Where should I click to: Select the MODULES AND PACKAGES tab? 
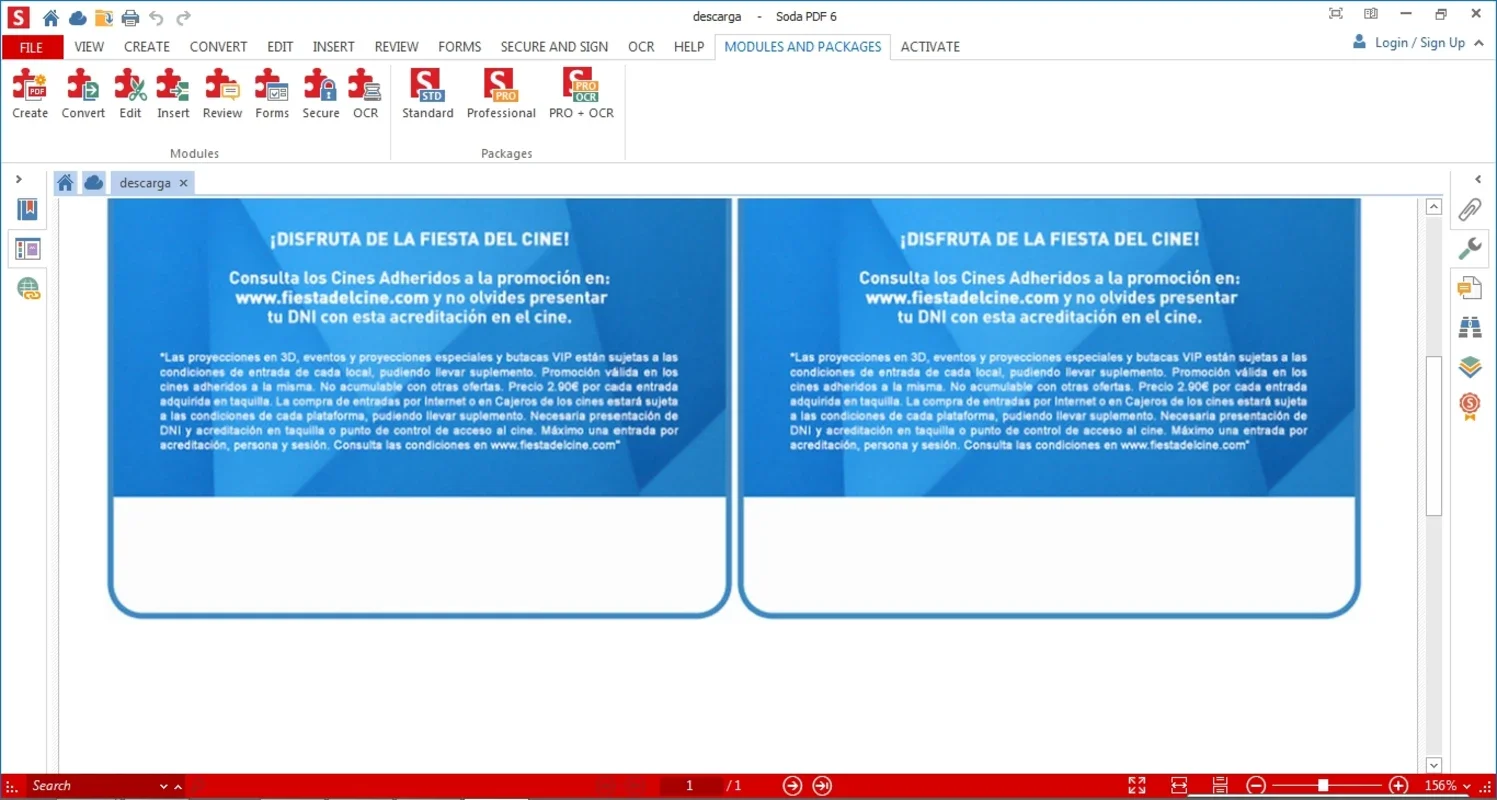pyautogui.click(x=803, y=47)
